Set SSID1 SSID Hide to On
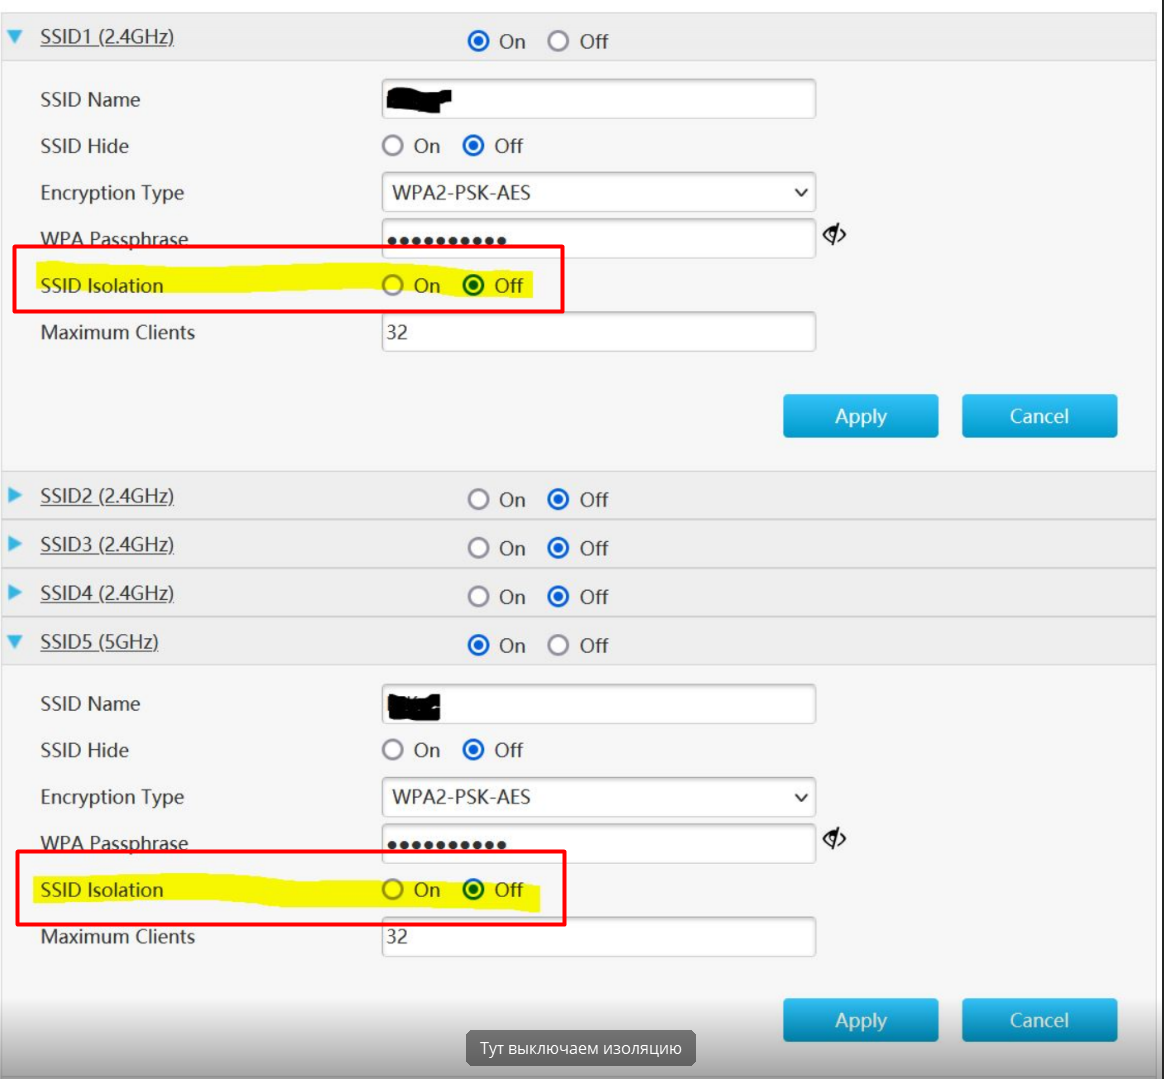The image size is (1164, 1079). pyautogui.click(x=393, y=146)
